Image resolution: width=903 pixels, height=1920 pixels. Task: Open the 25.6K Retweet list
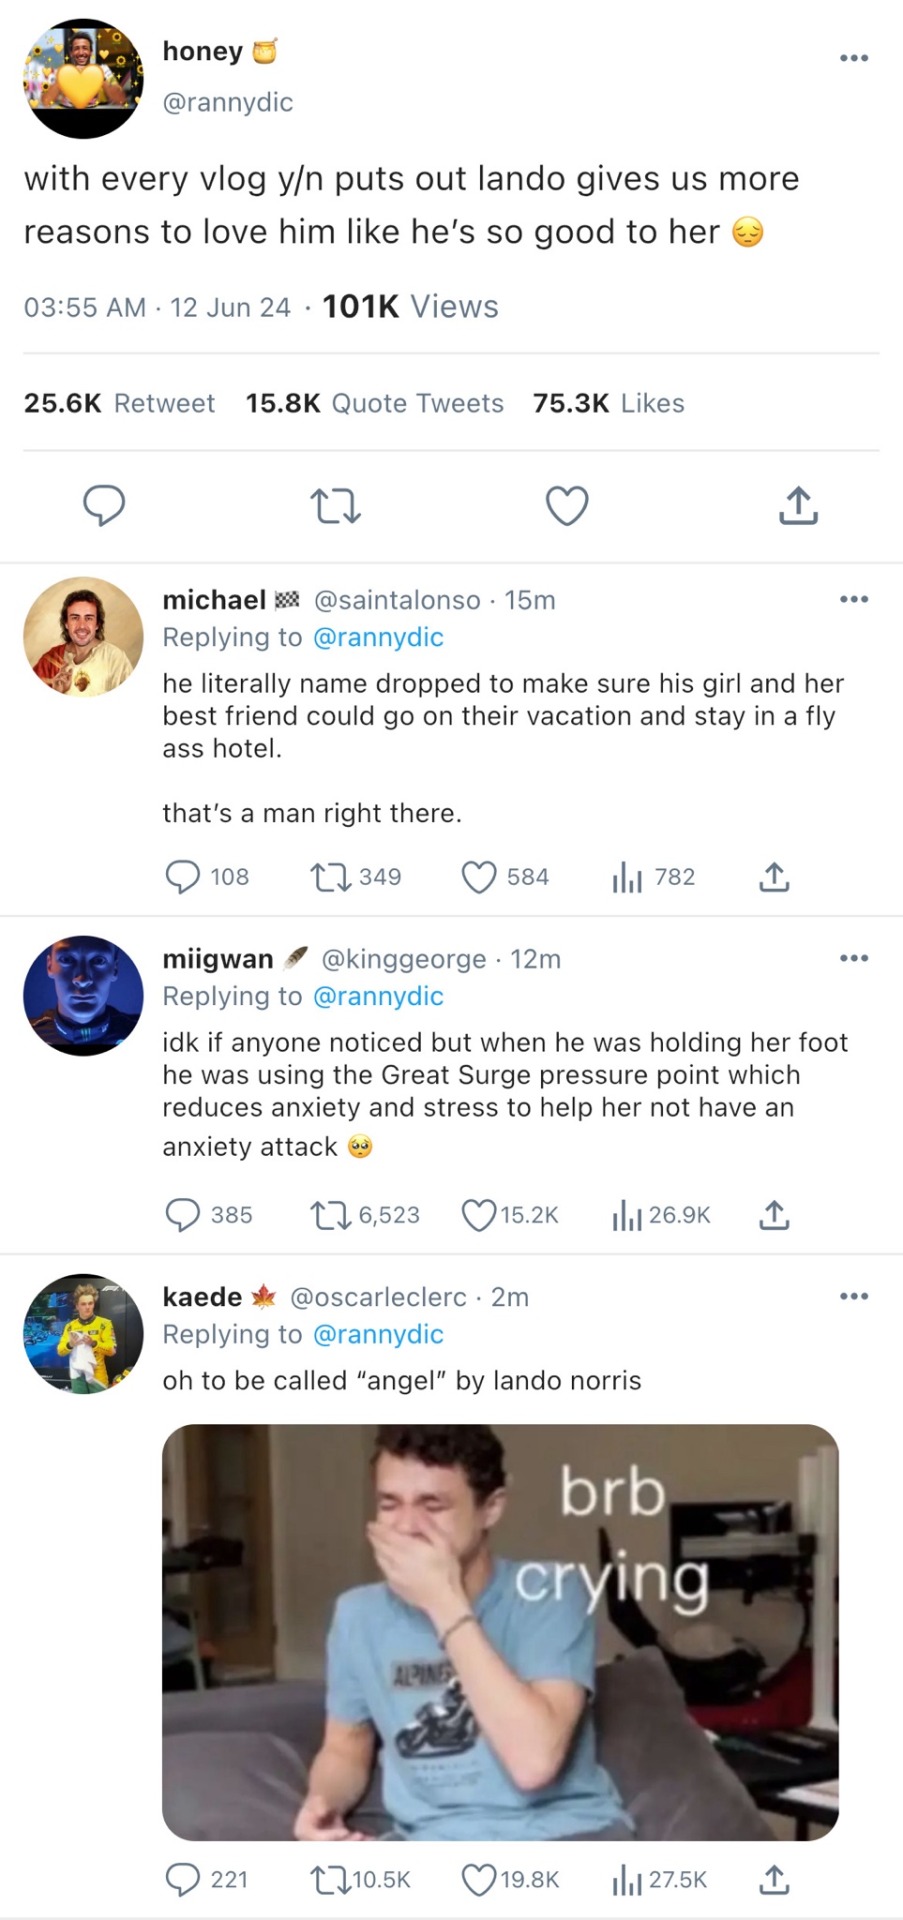(x=119, y=403)
